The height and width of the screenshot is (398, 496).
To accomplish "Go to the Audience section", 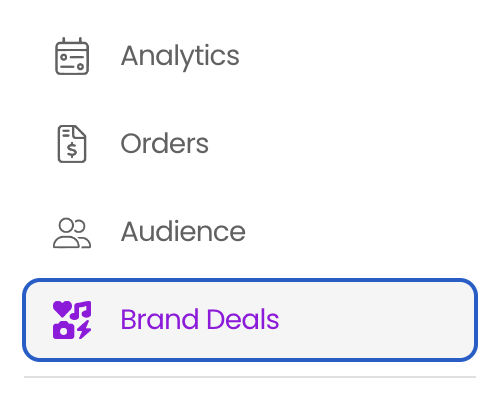I will (250, 232).
